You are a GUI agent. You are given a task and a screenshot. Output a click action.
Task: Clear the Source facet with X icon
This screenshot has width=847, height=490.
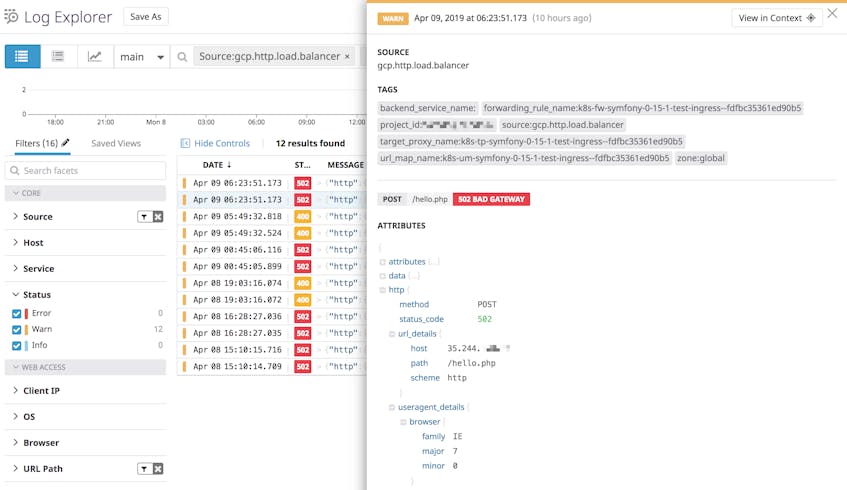[x=158, y=217]
